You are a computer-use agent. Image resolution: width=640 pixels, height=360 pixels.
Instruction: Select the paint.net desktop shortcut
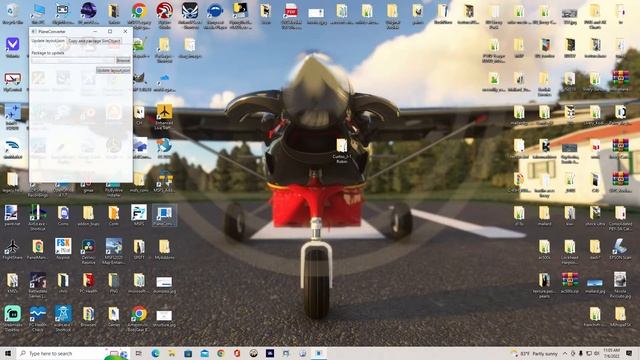(11, 215)
